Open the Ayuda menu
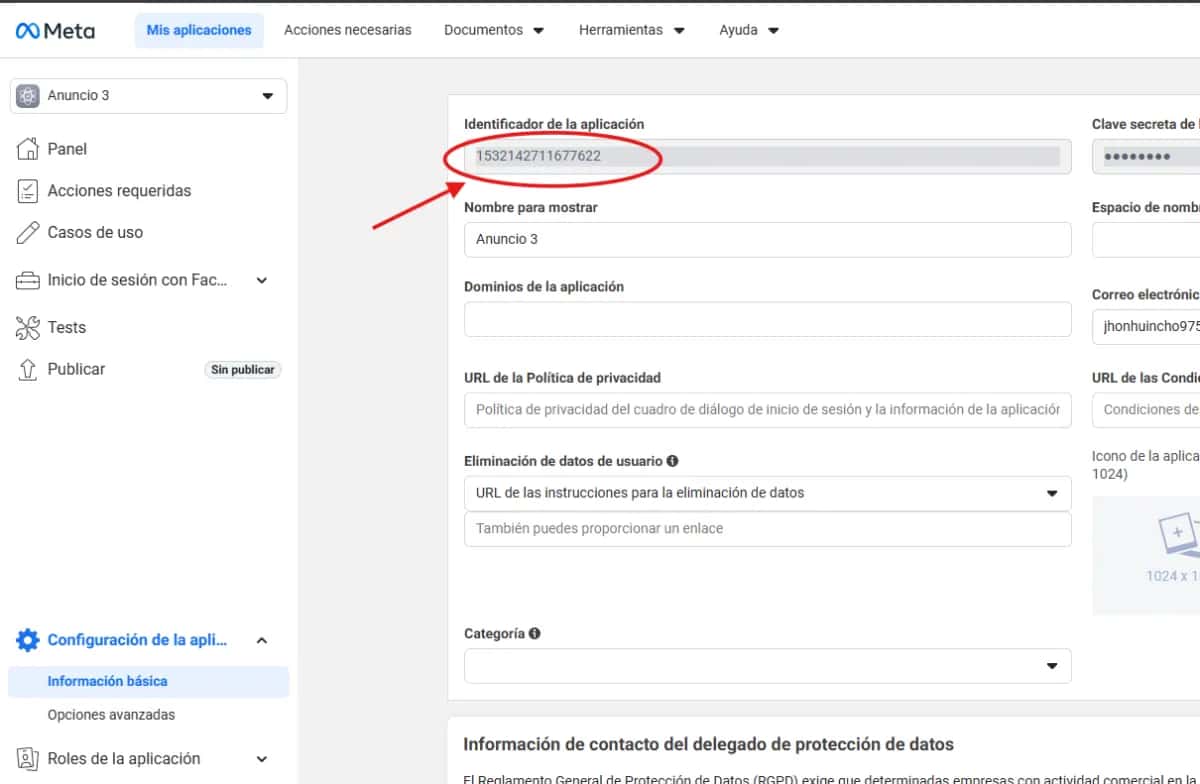Image resolution: width=1200 pixels, height=784 pixels. tap(749, 30)
